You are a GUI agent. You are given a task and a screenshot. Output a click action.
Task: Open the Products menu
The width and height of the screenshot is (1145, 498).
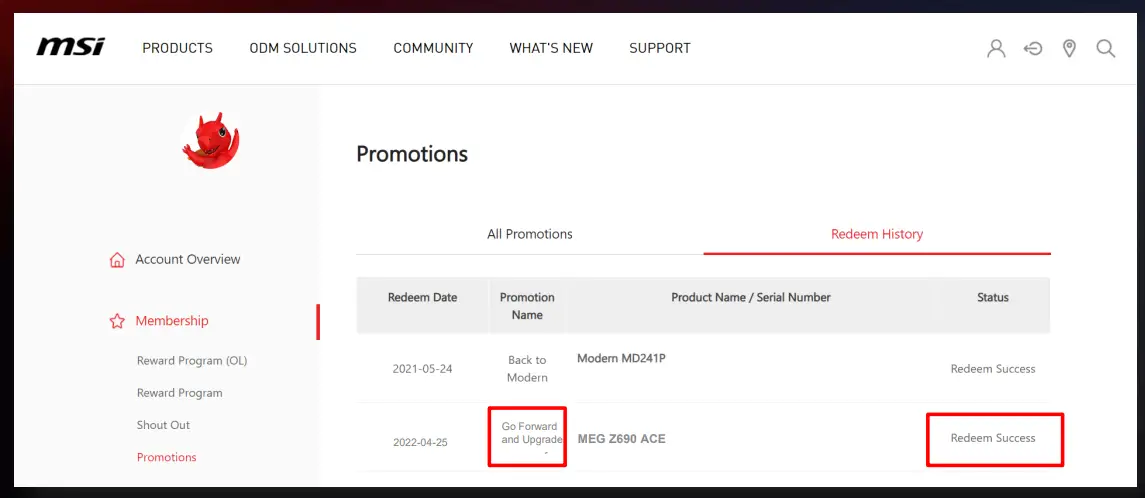point(177,48)
